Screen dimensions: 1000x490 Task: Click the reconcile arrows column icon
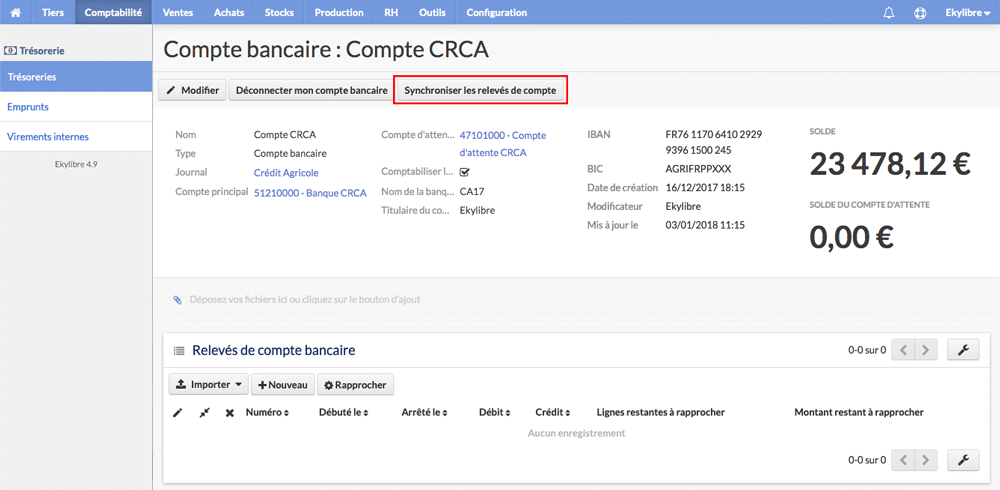pos(204,413)
